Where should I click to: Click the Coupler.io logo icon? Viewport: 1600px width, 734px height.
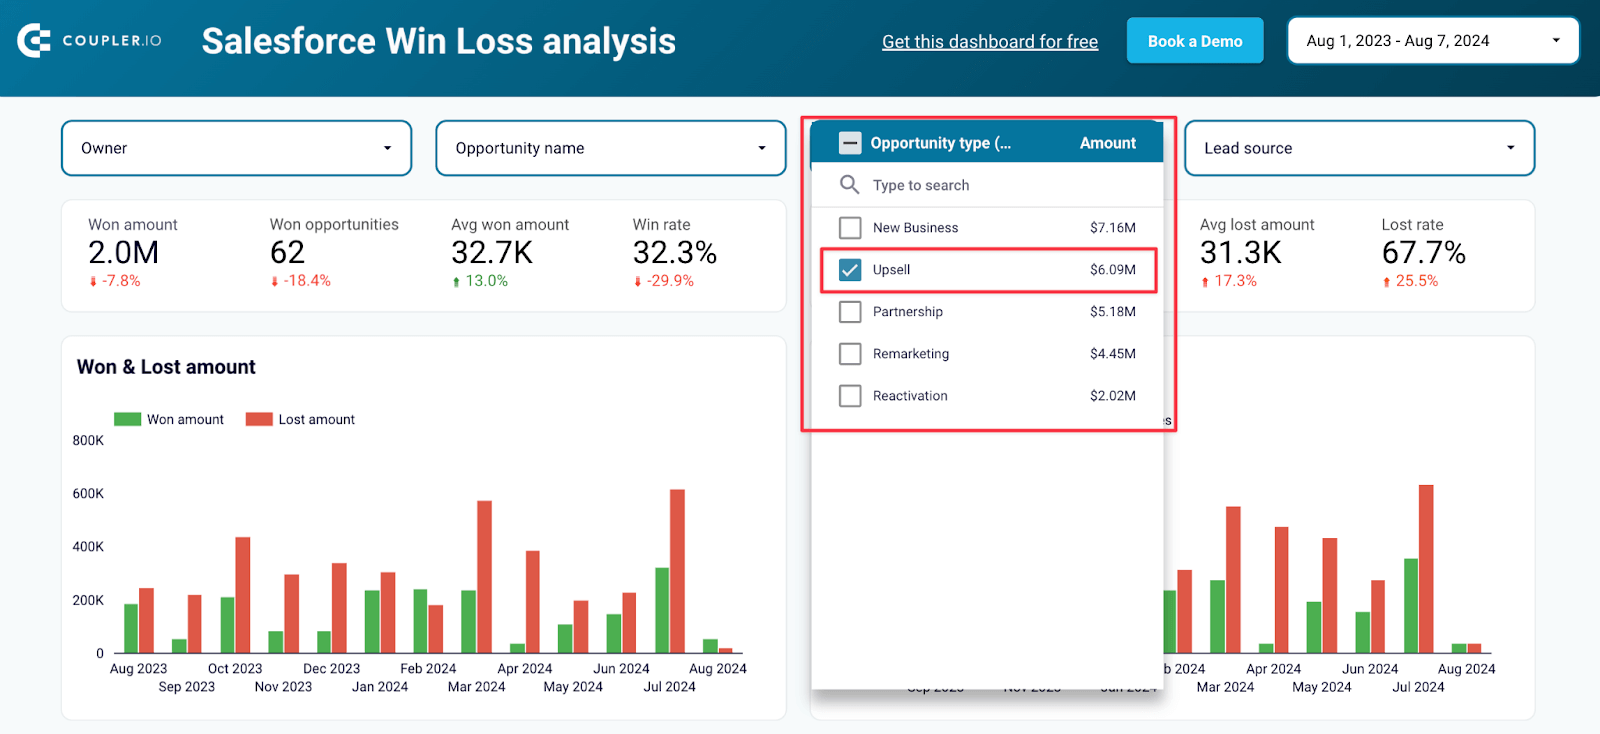[x=34, y=41]
